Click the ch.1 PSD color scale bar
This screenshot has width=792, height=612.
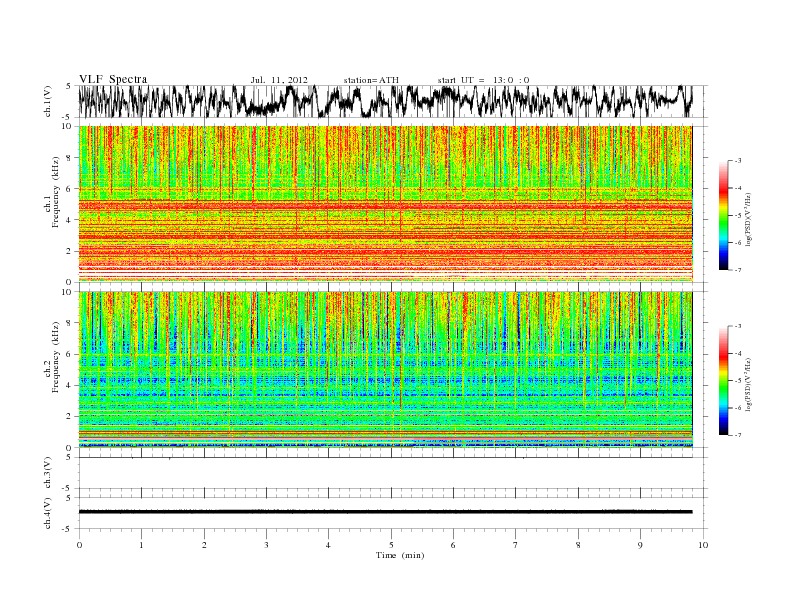(x=723, y=215)
